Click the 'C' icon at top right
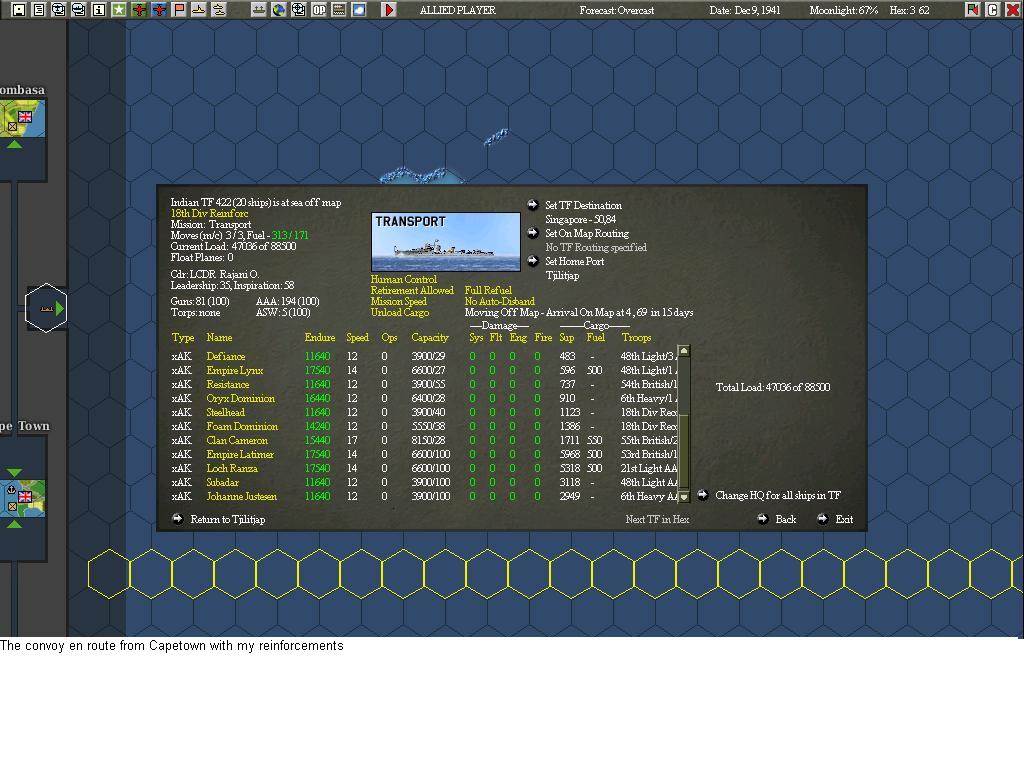This screenshot has height=768, width=1024. [x=993, y=10]
